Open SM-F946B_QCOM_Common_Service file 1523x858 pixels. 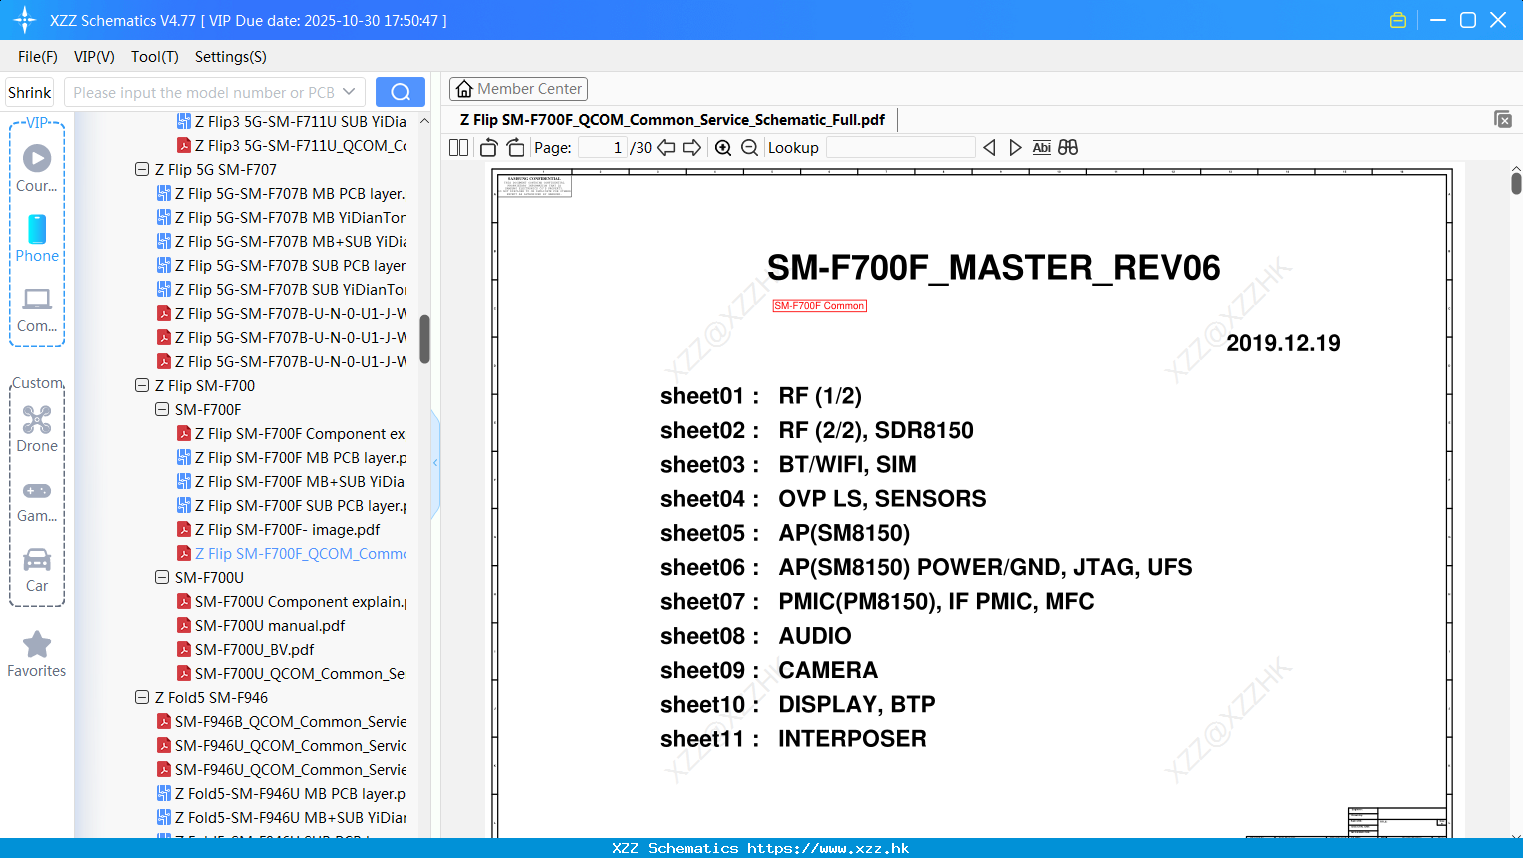[281, 722]
